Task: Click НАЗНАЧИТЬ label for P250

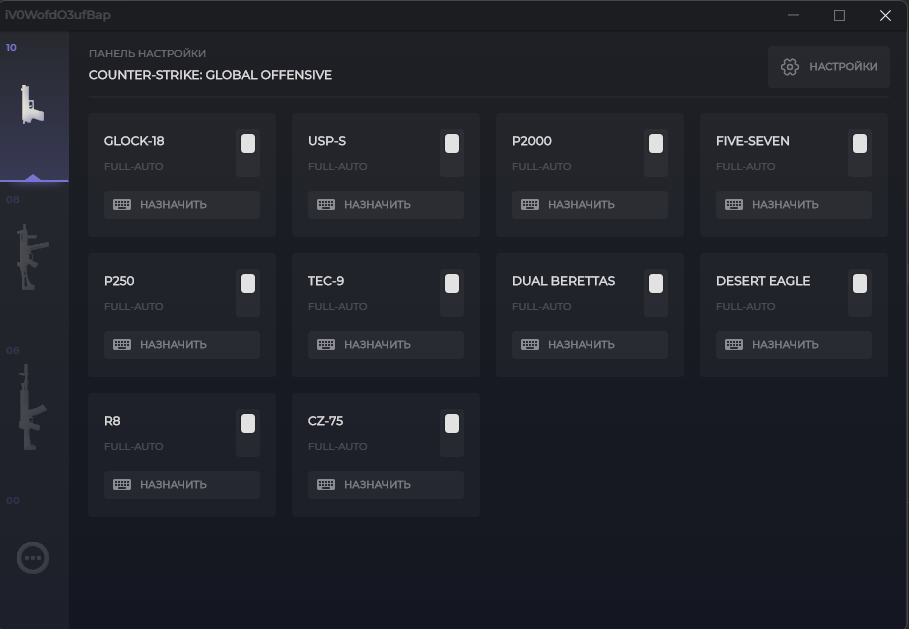Action: [173, 345]
